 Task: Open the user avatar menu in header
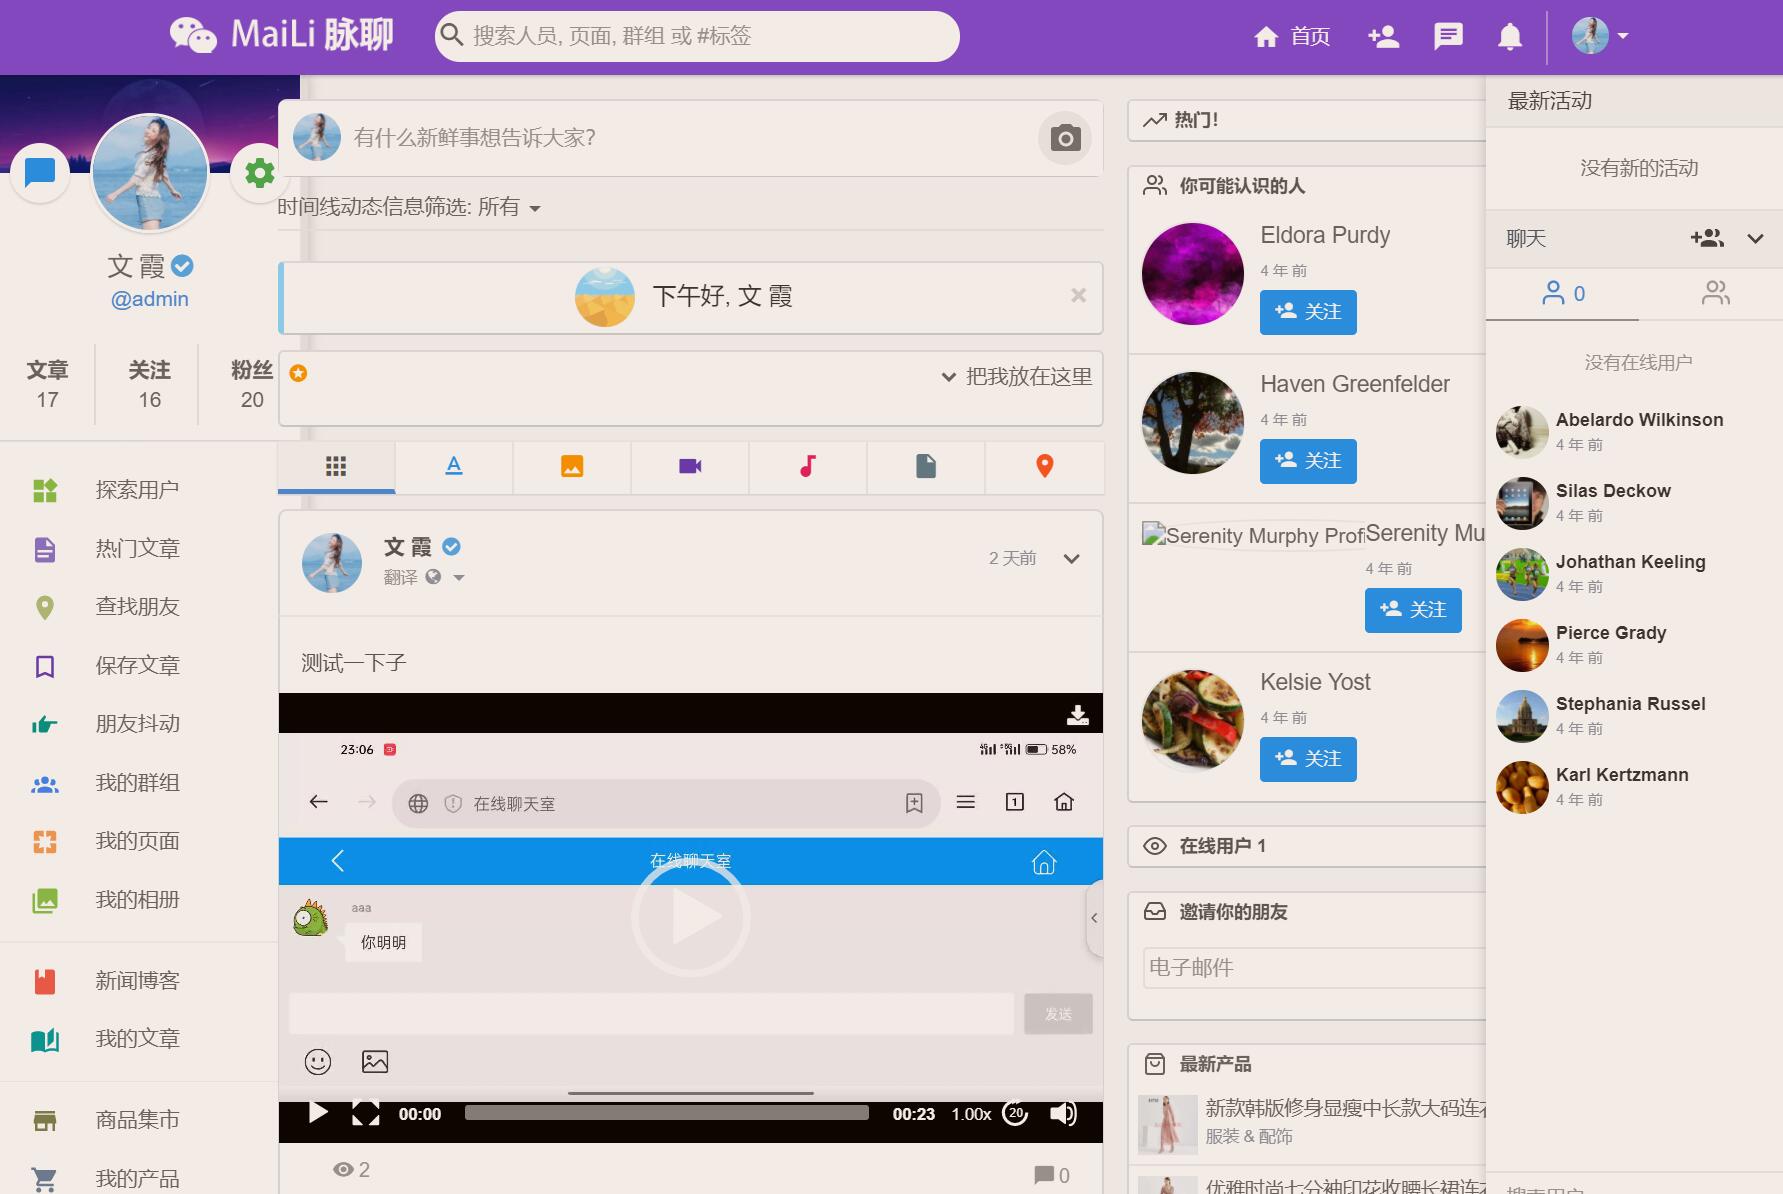(1600, 36)
